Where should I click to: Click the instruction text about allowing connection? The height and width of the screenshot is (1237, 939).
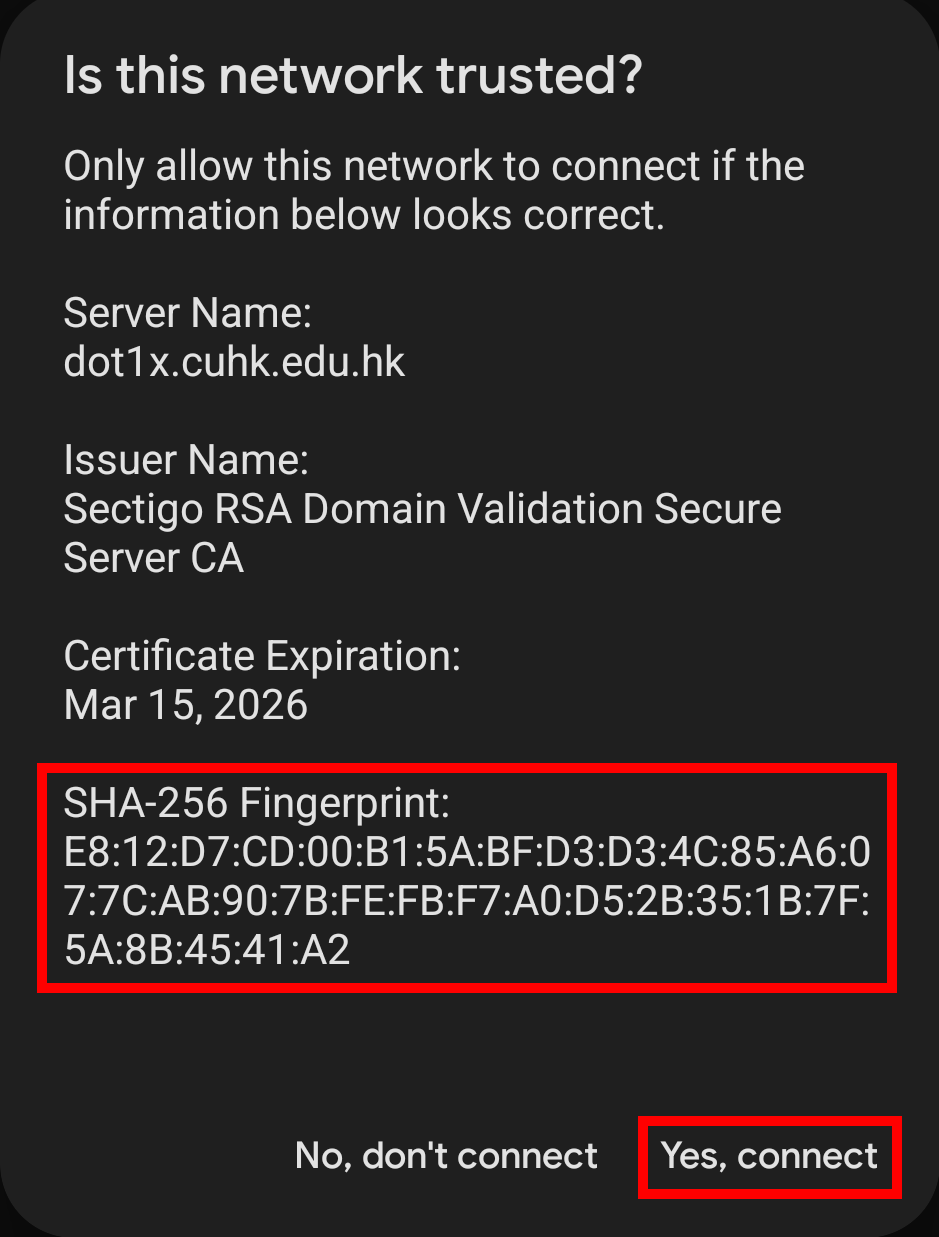(434, 189)
